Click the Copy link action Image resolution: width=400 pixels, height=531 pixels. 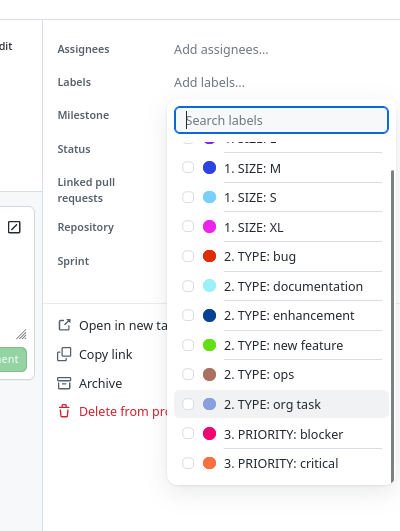click(x=106, y=355)
